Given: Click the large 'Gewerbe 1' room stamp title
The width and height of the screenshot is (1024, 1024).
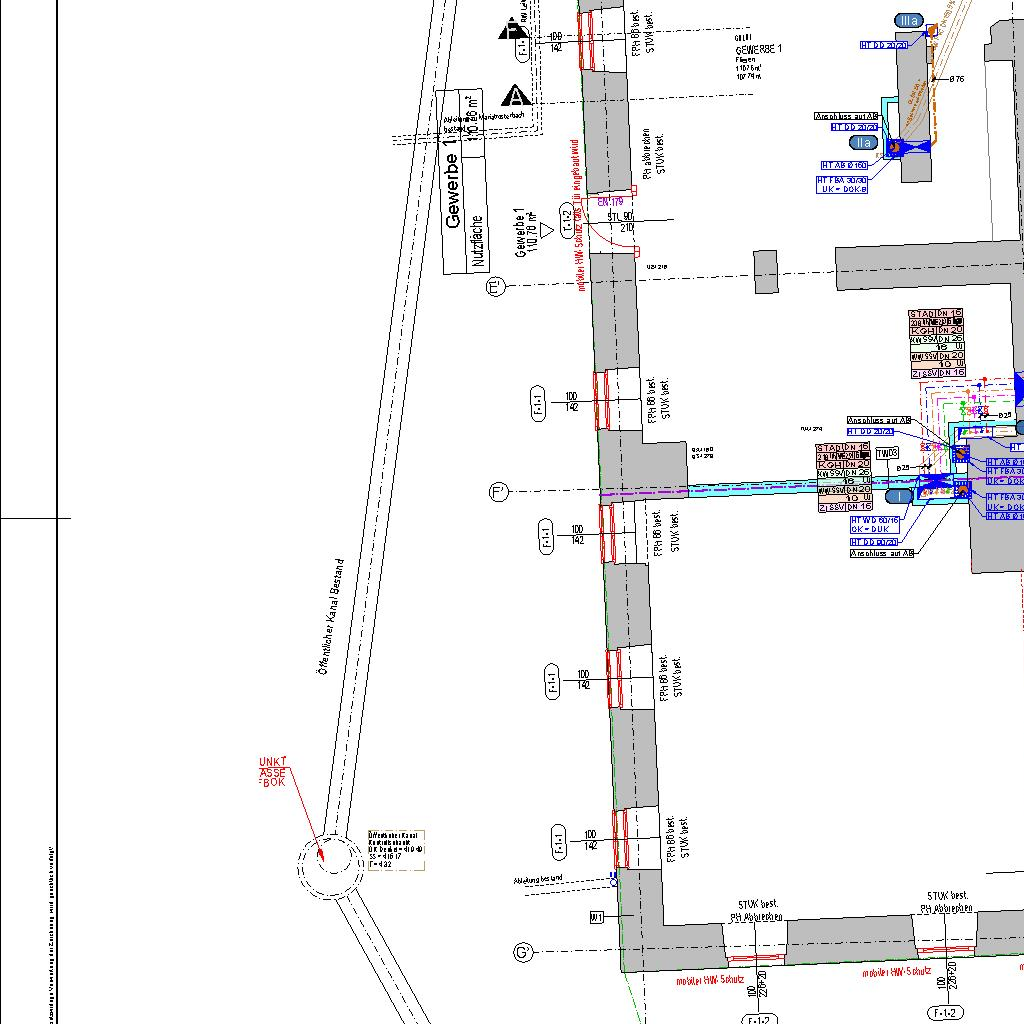Looking at the screenshot, I should click(x=454, y=191).
